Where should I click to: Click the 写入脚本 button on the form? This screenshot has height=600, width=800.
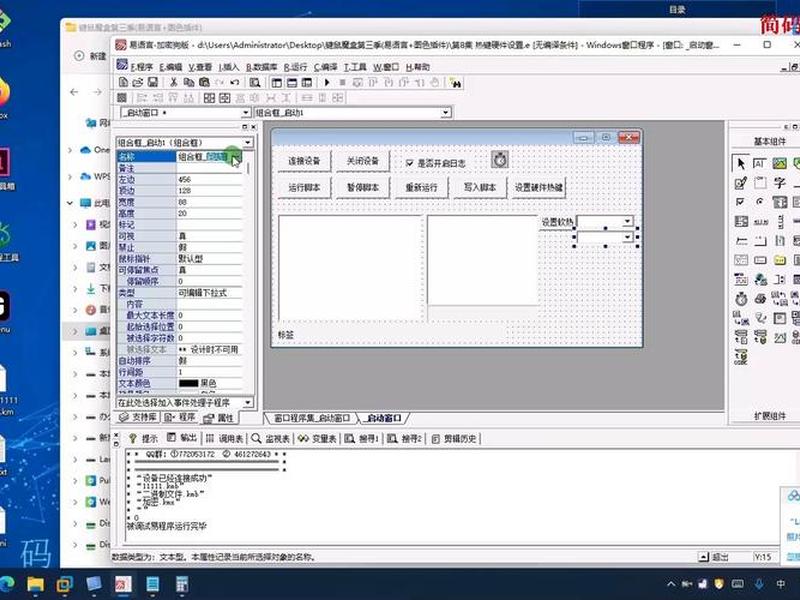click(x=480, y=188)
